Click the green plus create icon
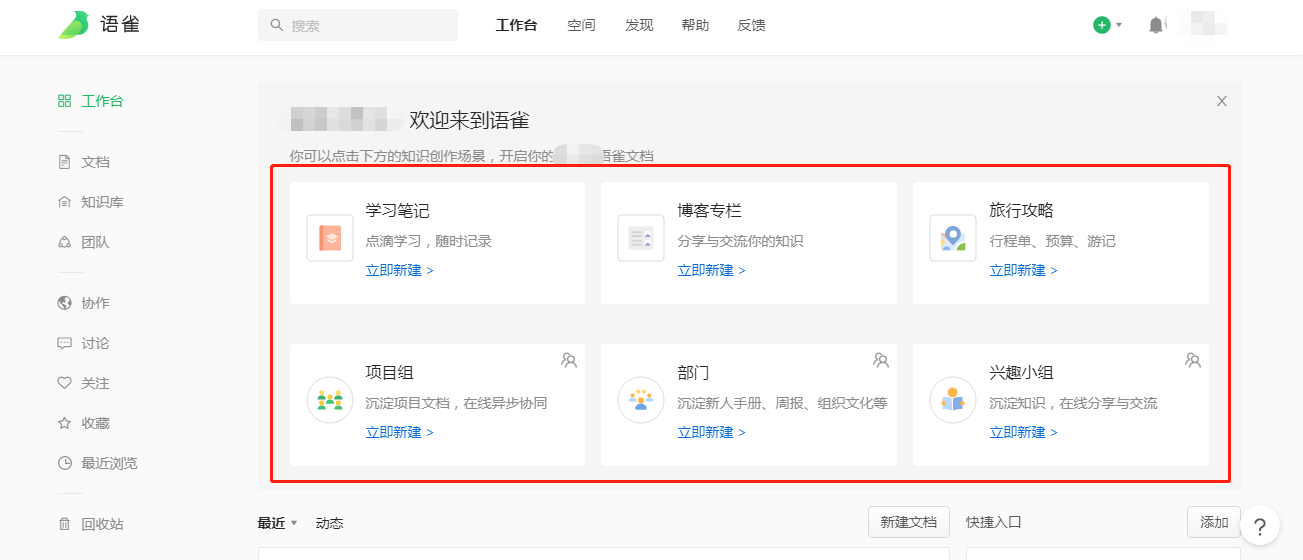 [1101, 25]
